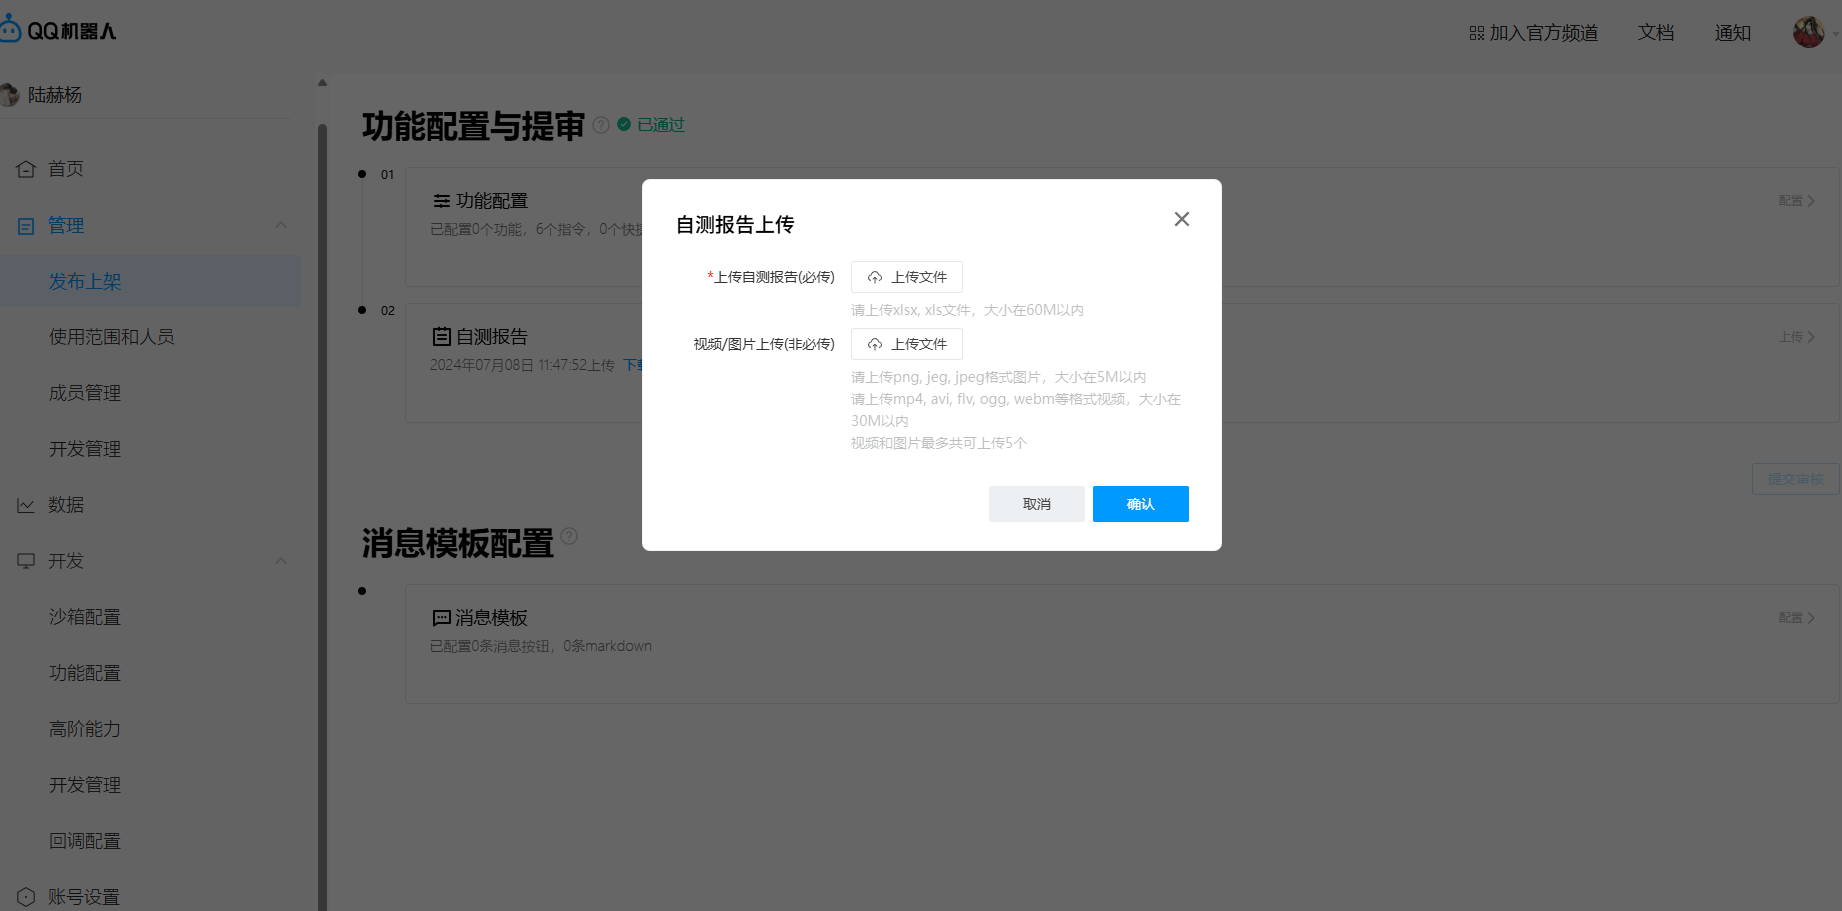The image size is (1842, 911).
Task: Open the 通知 top navigation item
Action: click(x=1732, y=33)
